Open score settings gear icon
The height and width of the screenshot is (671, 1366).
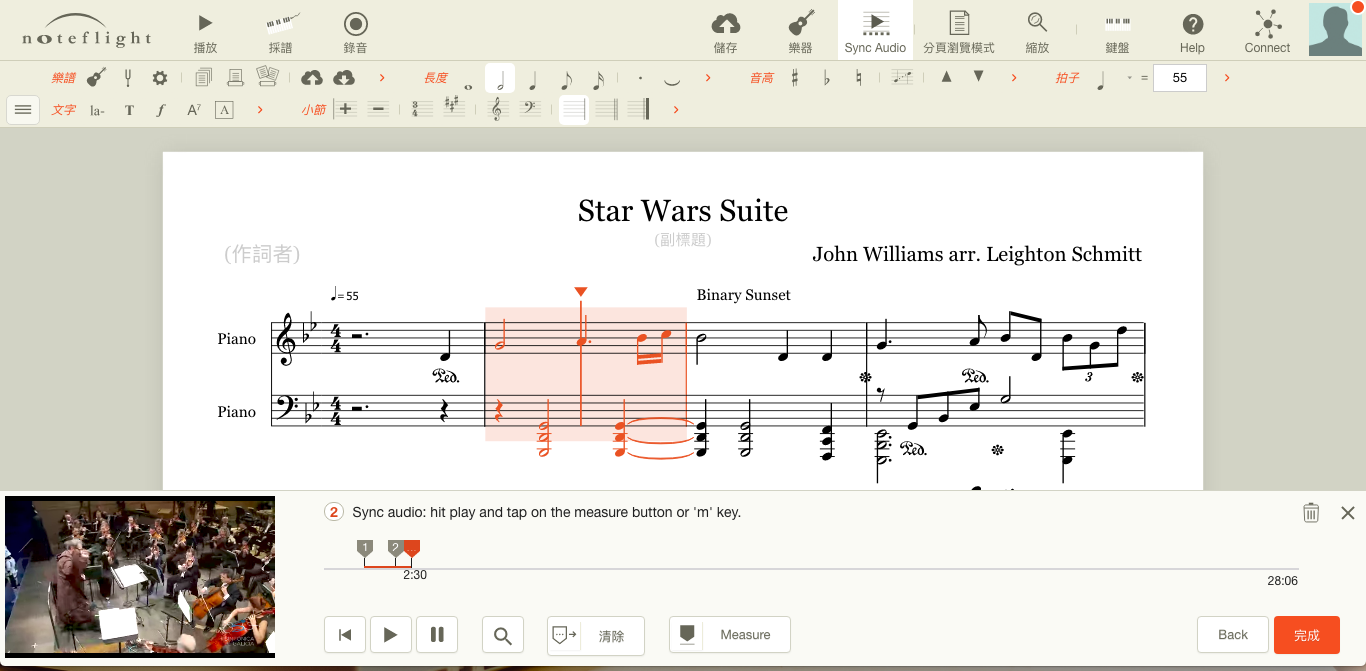[x=159, y=78]
